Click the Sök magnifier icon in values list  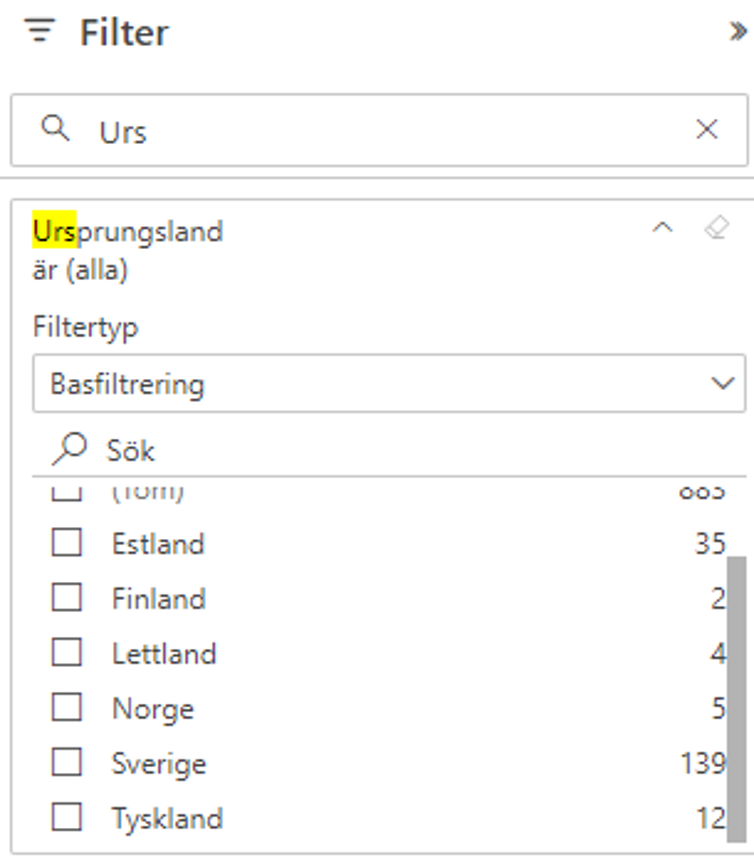tap(69, 449)
